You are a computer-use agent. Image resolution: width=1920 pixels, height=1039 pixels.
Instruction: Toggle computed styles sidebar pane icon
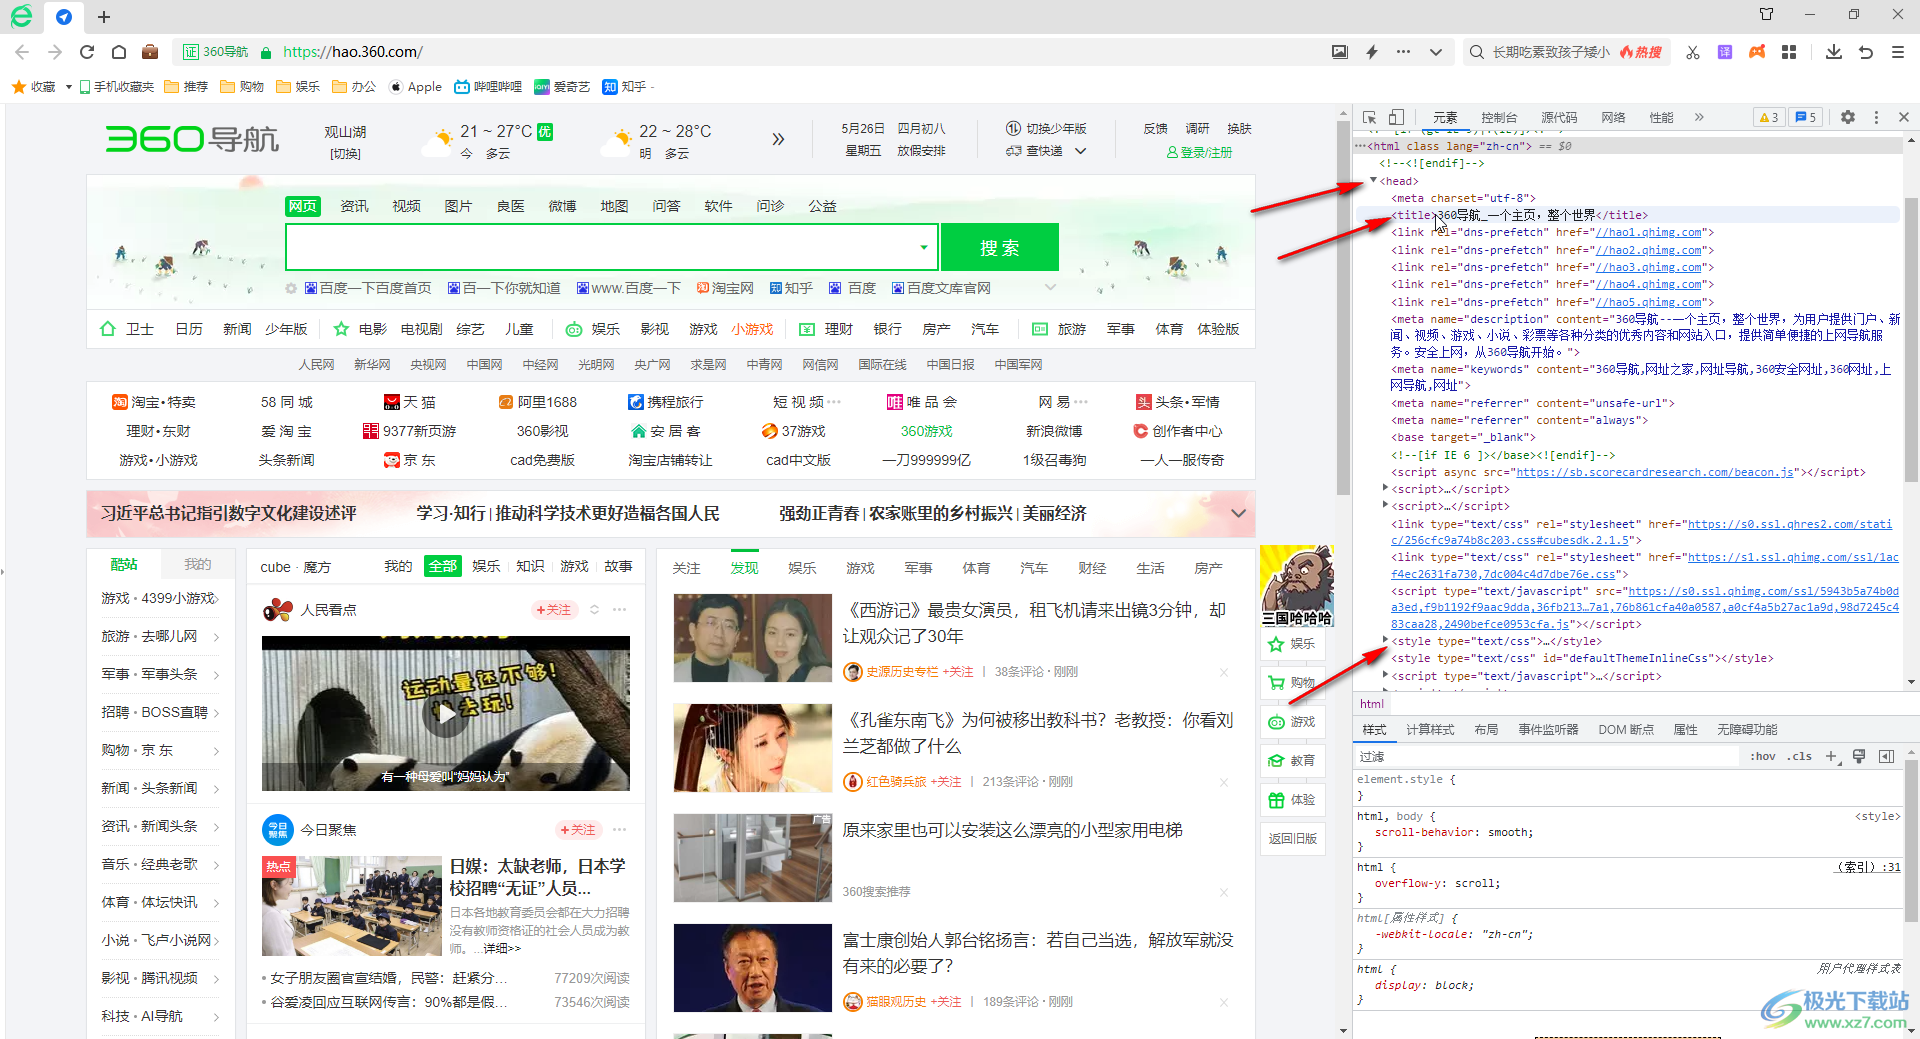1887,756
